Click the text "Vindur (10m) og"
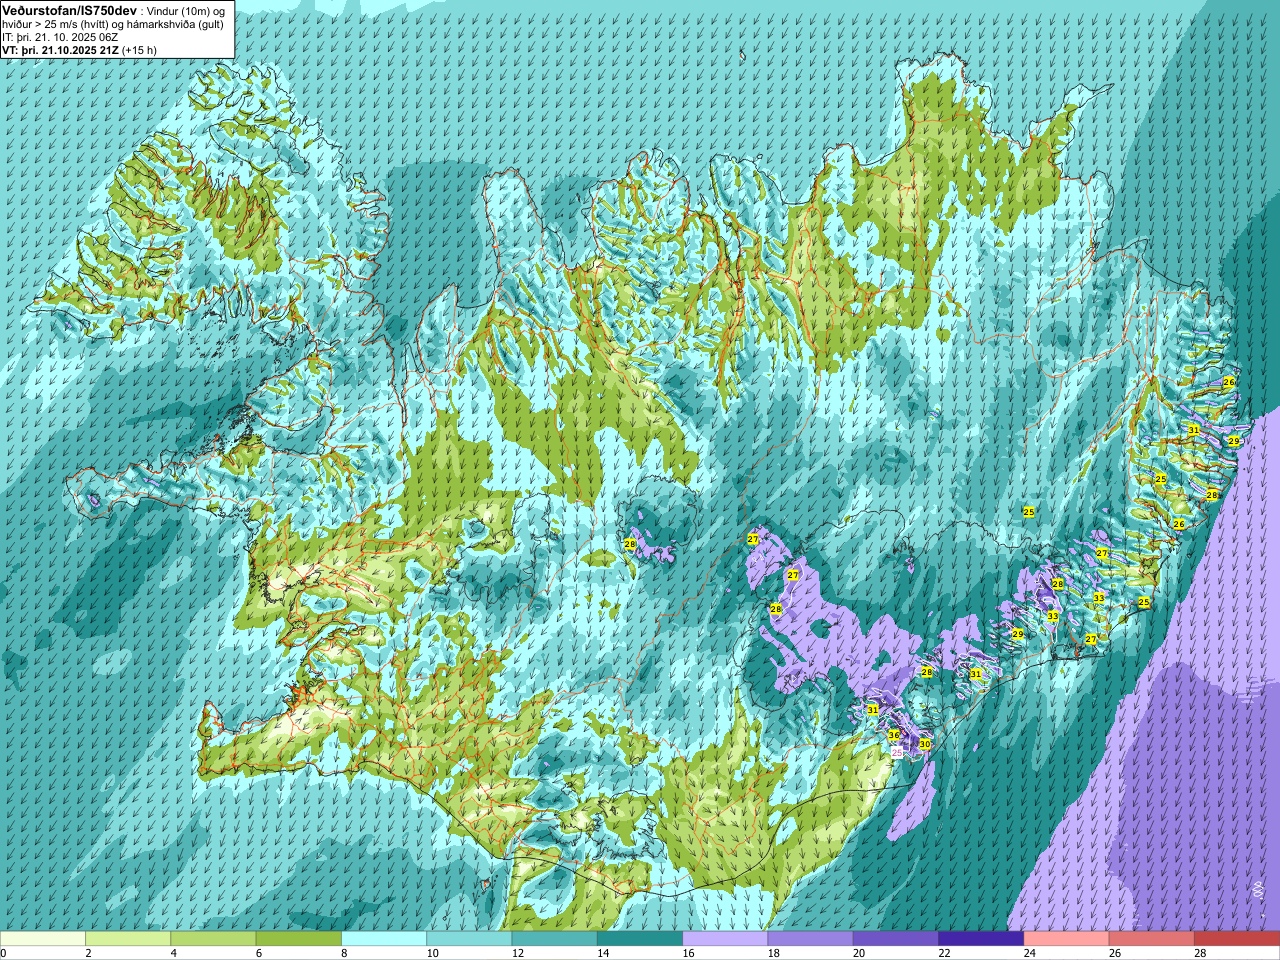 [x=186, y=12]
